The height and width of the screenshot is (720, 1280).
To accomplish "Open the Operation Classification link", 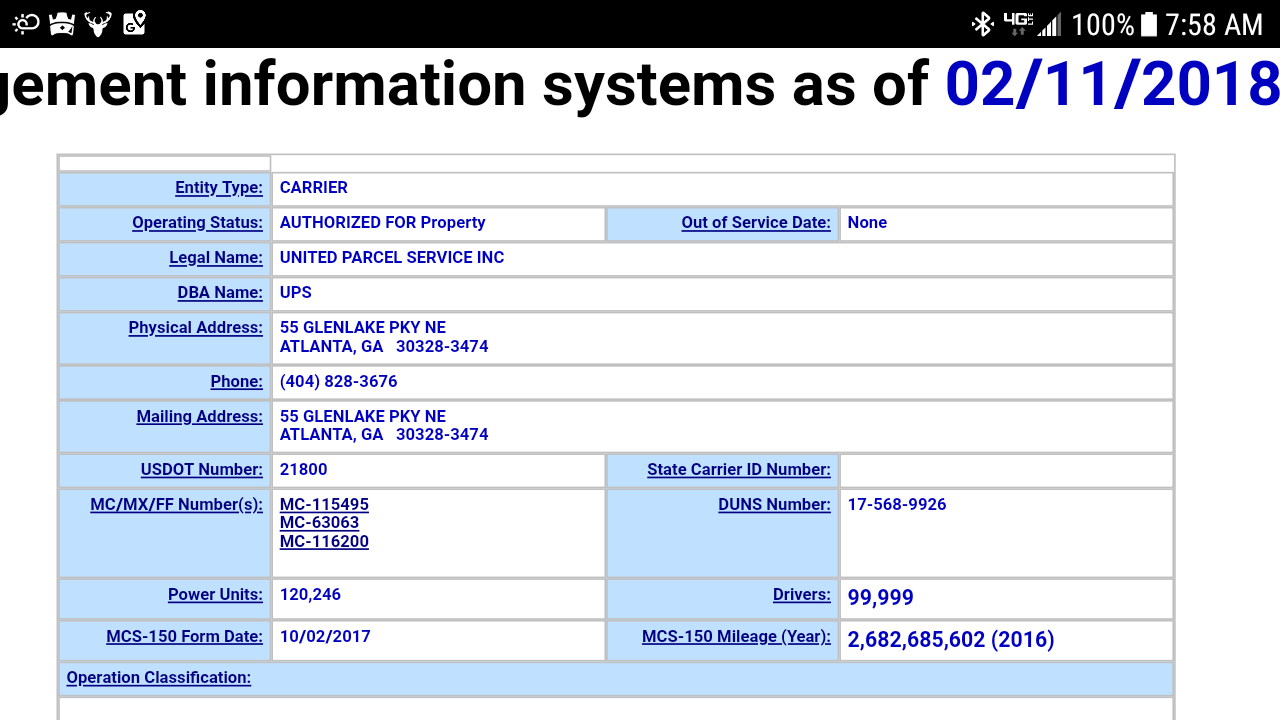I will click(x=159, y=678).
